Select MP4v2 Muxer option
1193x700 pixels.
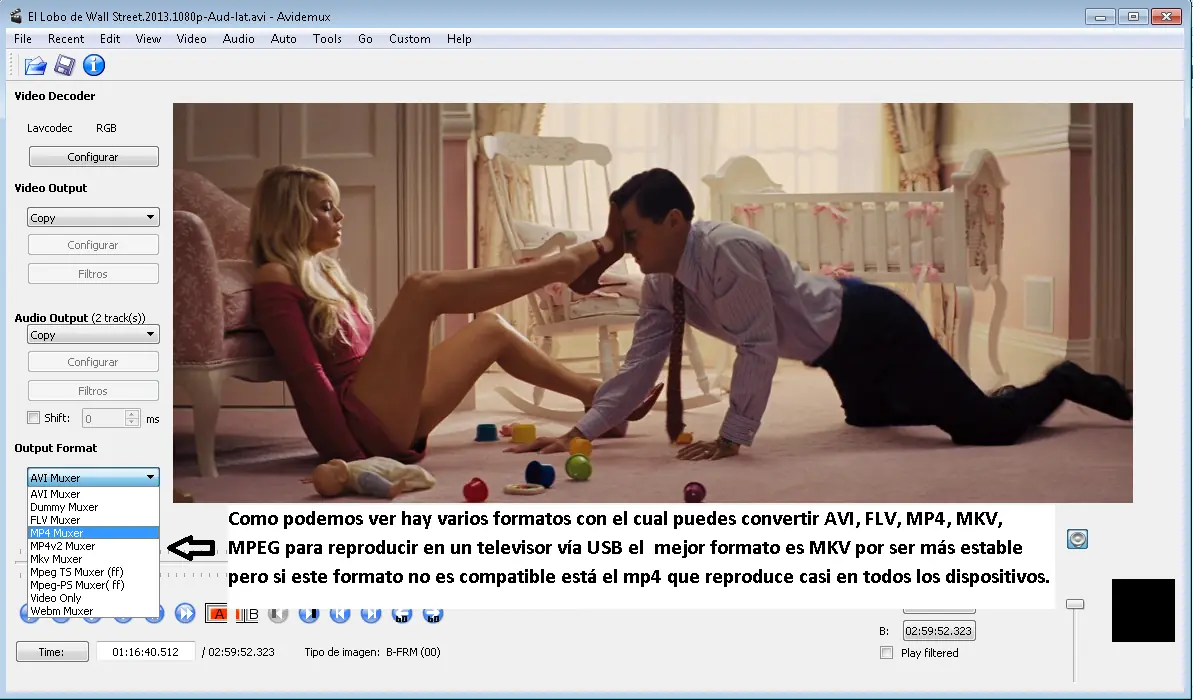pos(93,546)
